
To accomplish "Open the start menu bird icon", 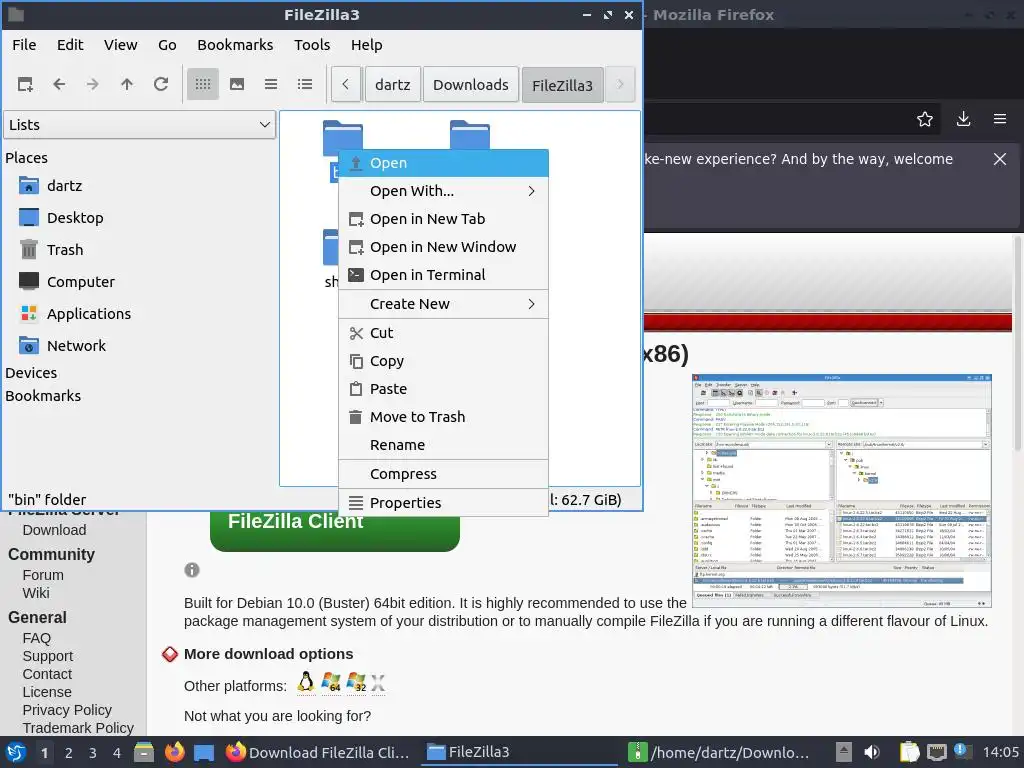I will 16,752.
